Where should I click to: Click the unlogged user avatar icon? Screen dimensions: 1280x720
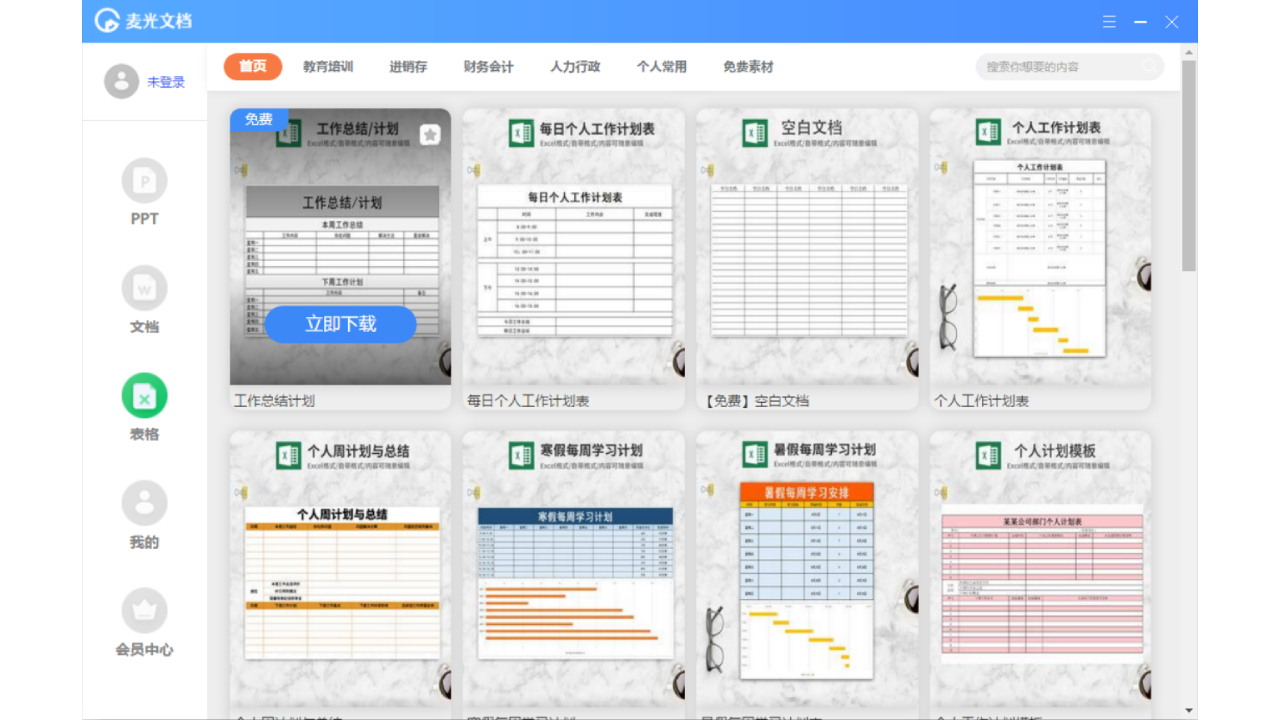click(x=121, y=81)
